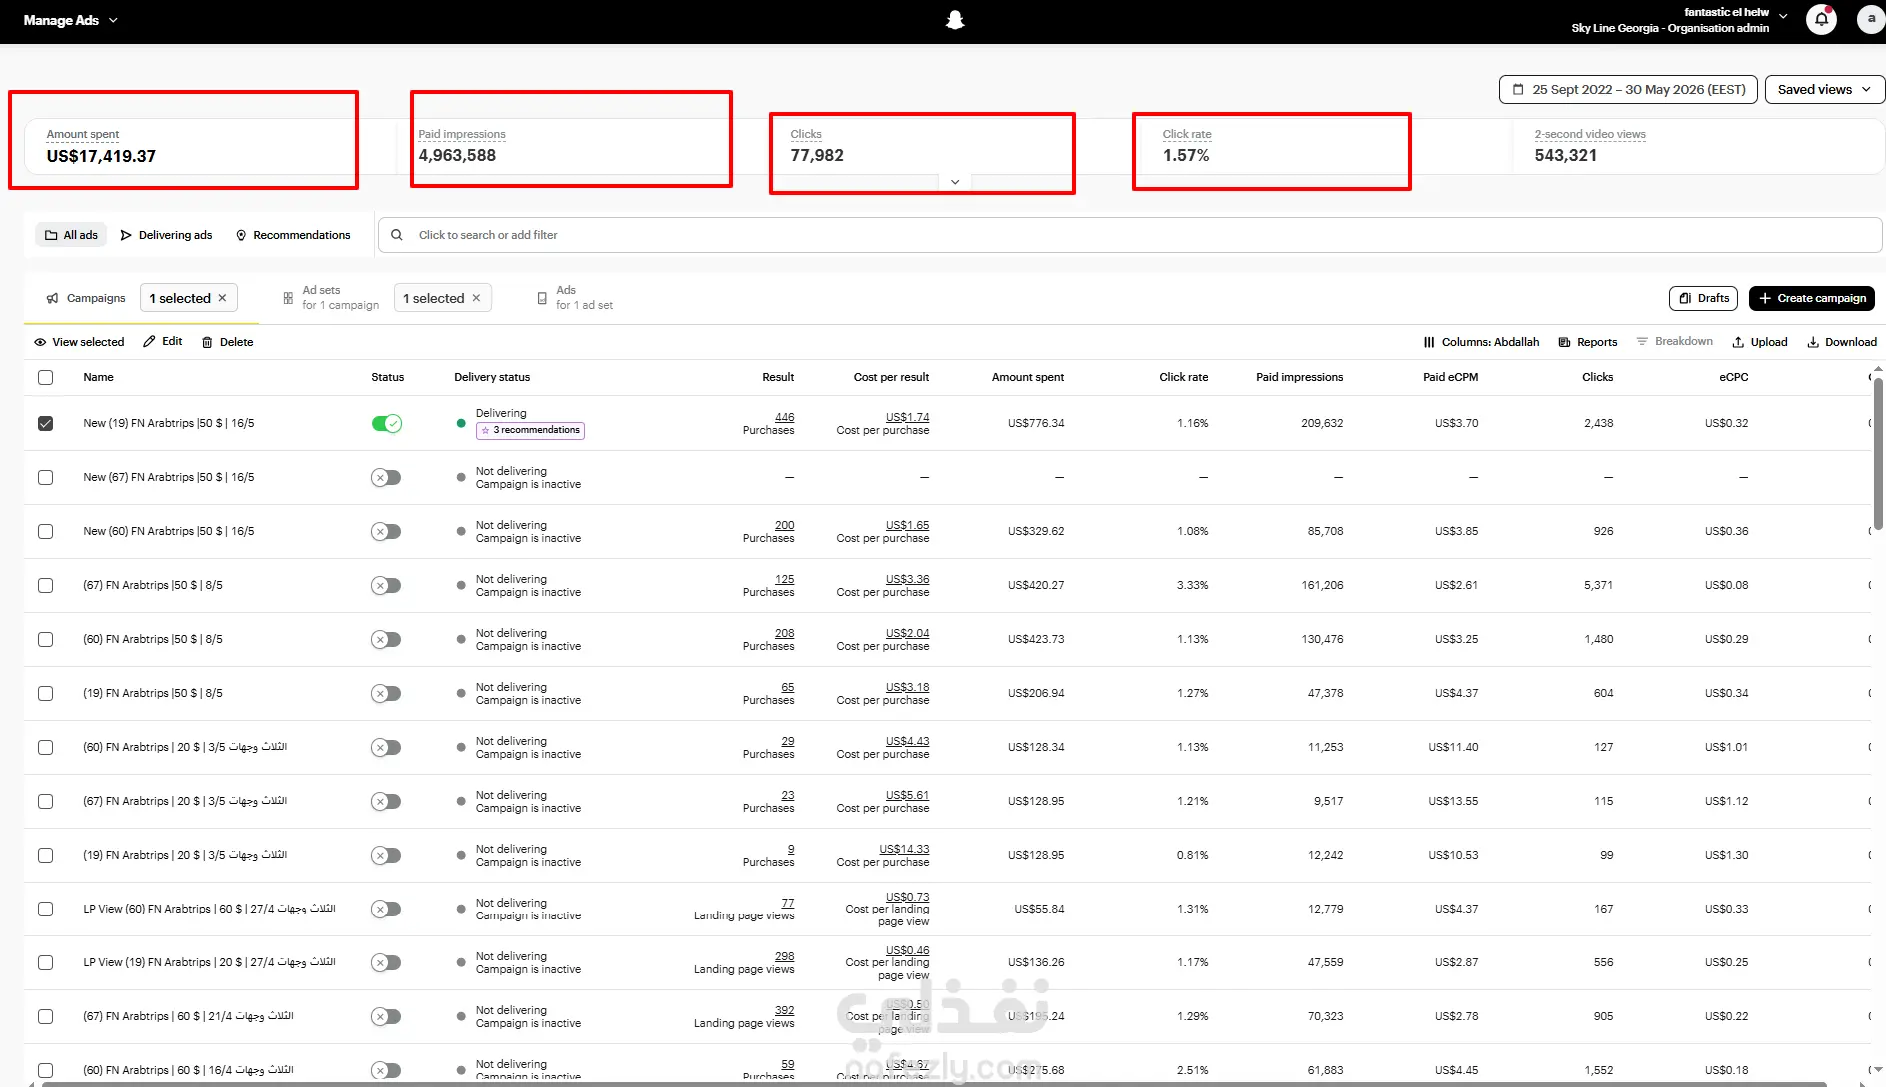
Task: Sort by the Click rate column header
Action: coord(1184,377)
